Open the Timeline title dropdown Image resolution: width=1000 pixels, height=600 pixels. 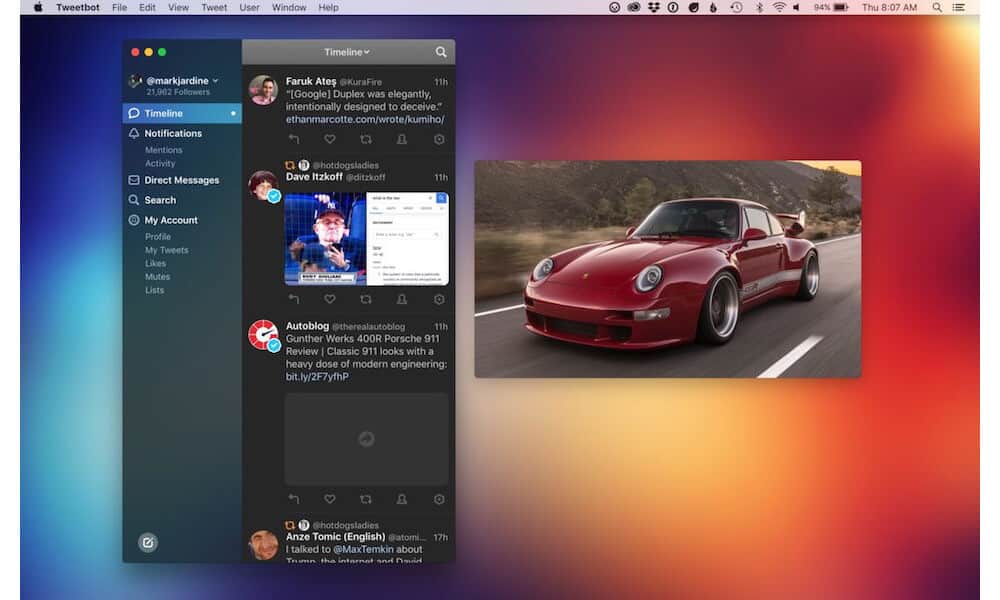point(346,52)
